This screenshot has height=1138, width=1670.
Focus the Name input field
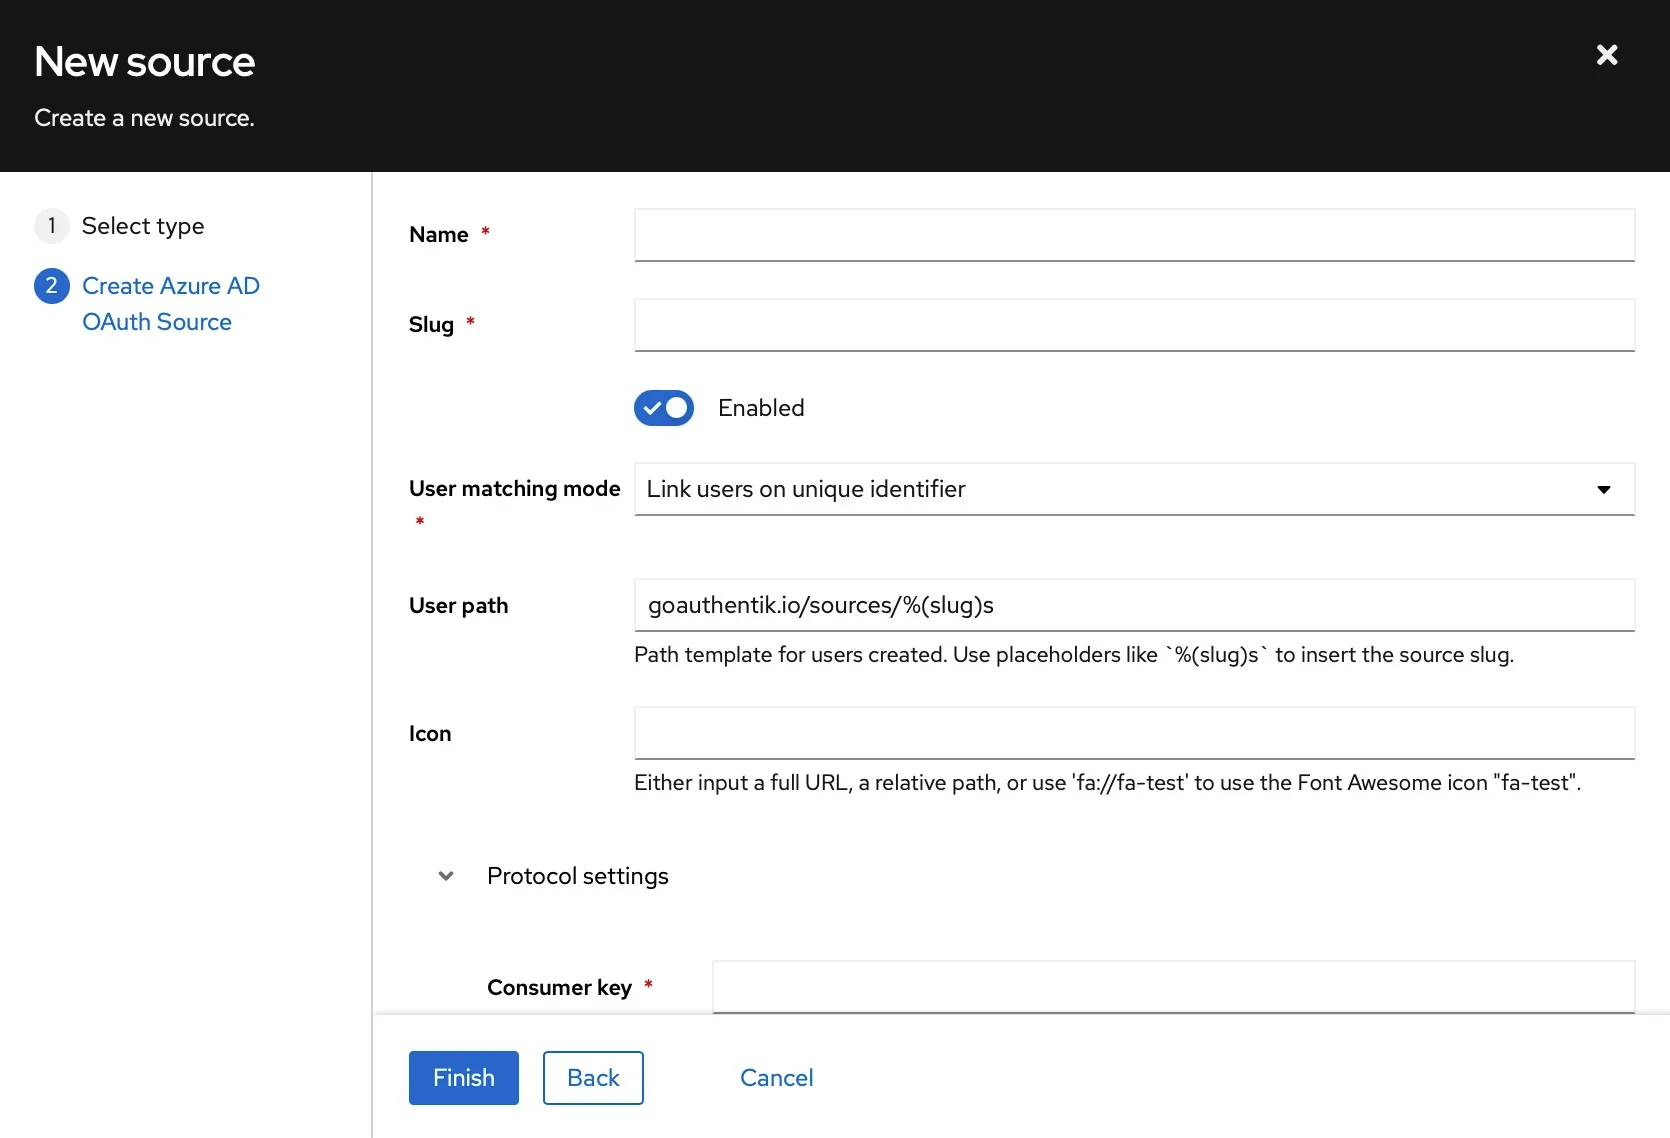[x=1134, y=235]
